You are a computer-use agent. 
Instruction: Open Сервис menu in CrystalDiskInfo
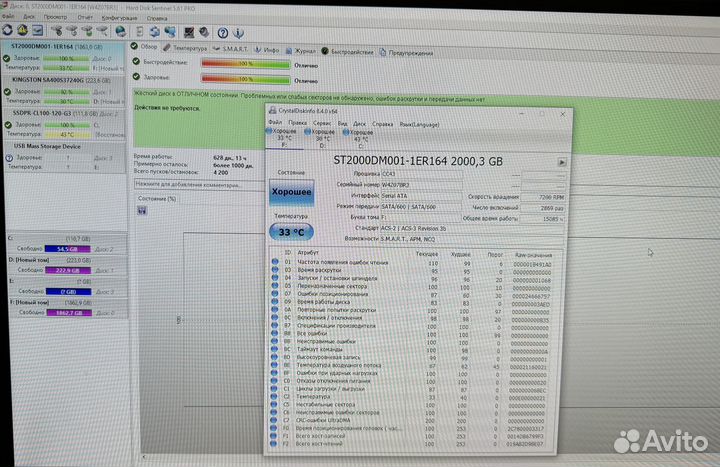click(322, 123)
